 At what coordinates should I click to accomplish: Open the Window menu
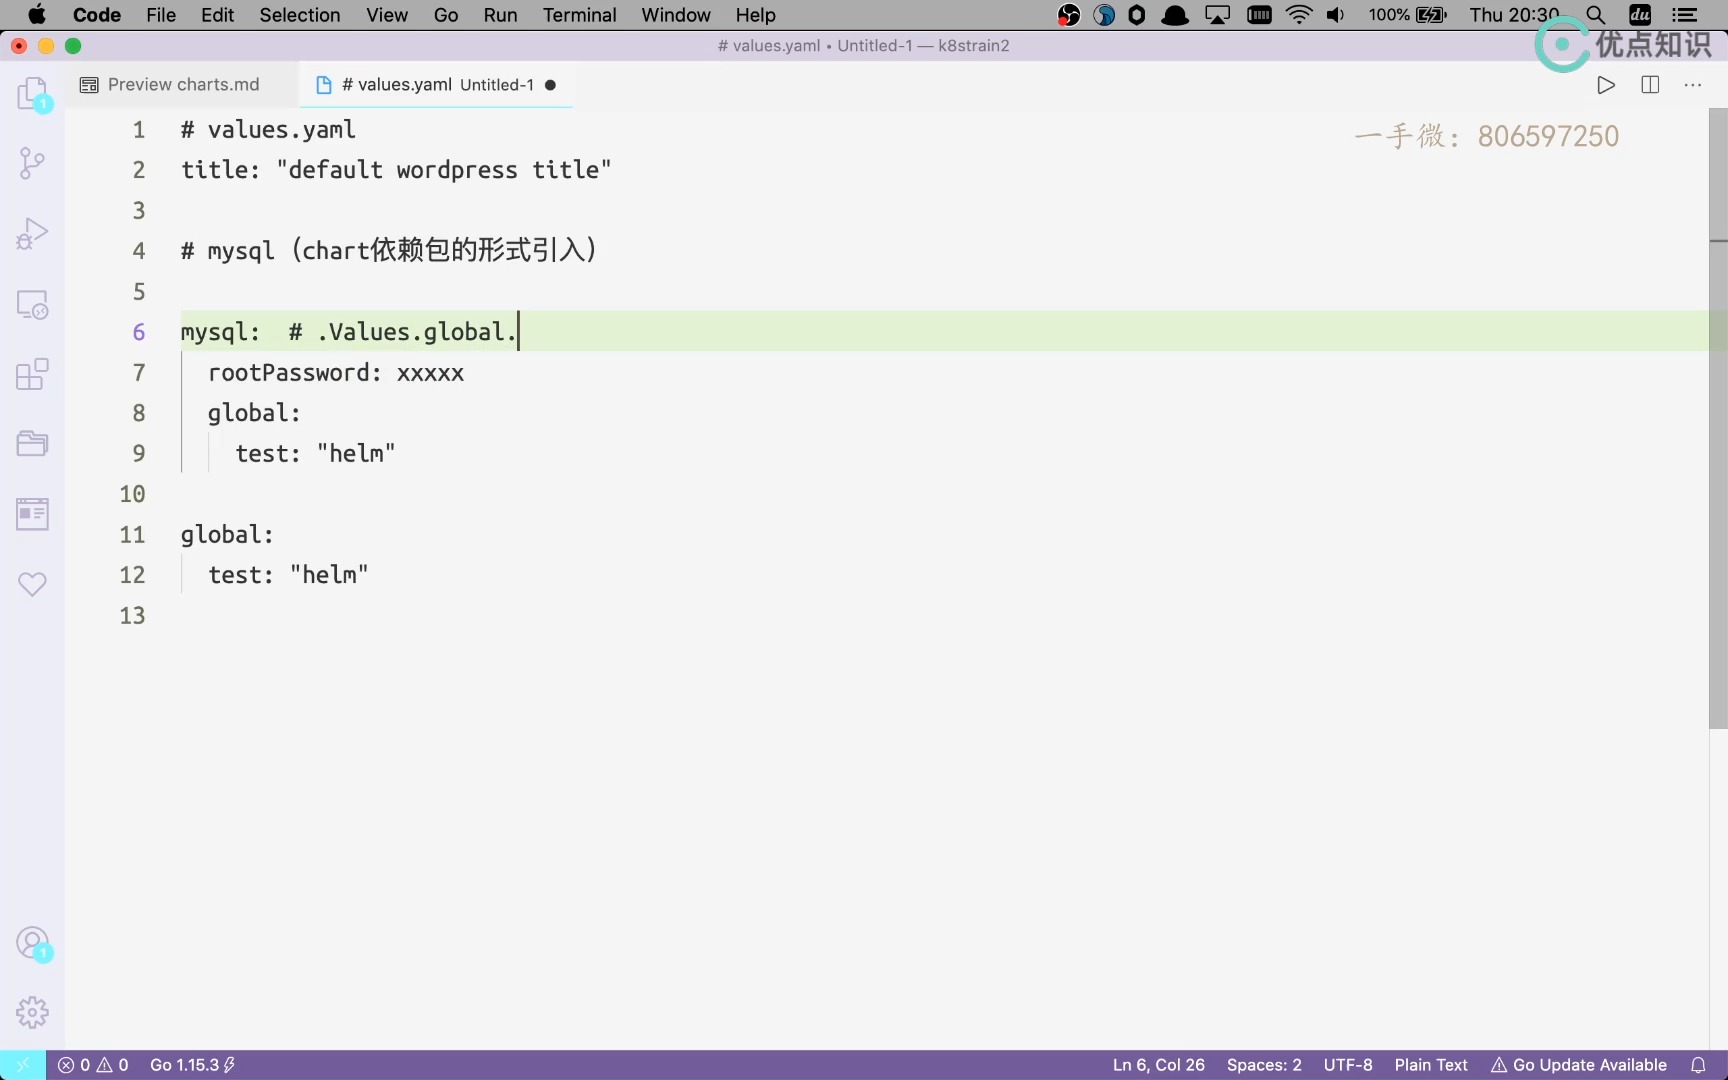point(676,15)
